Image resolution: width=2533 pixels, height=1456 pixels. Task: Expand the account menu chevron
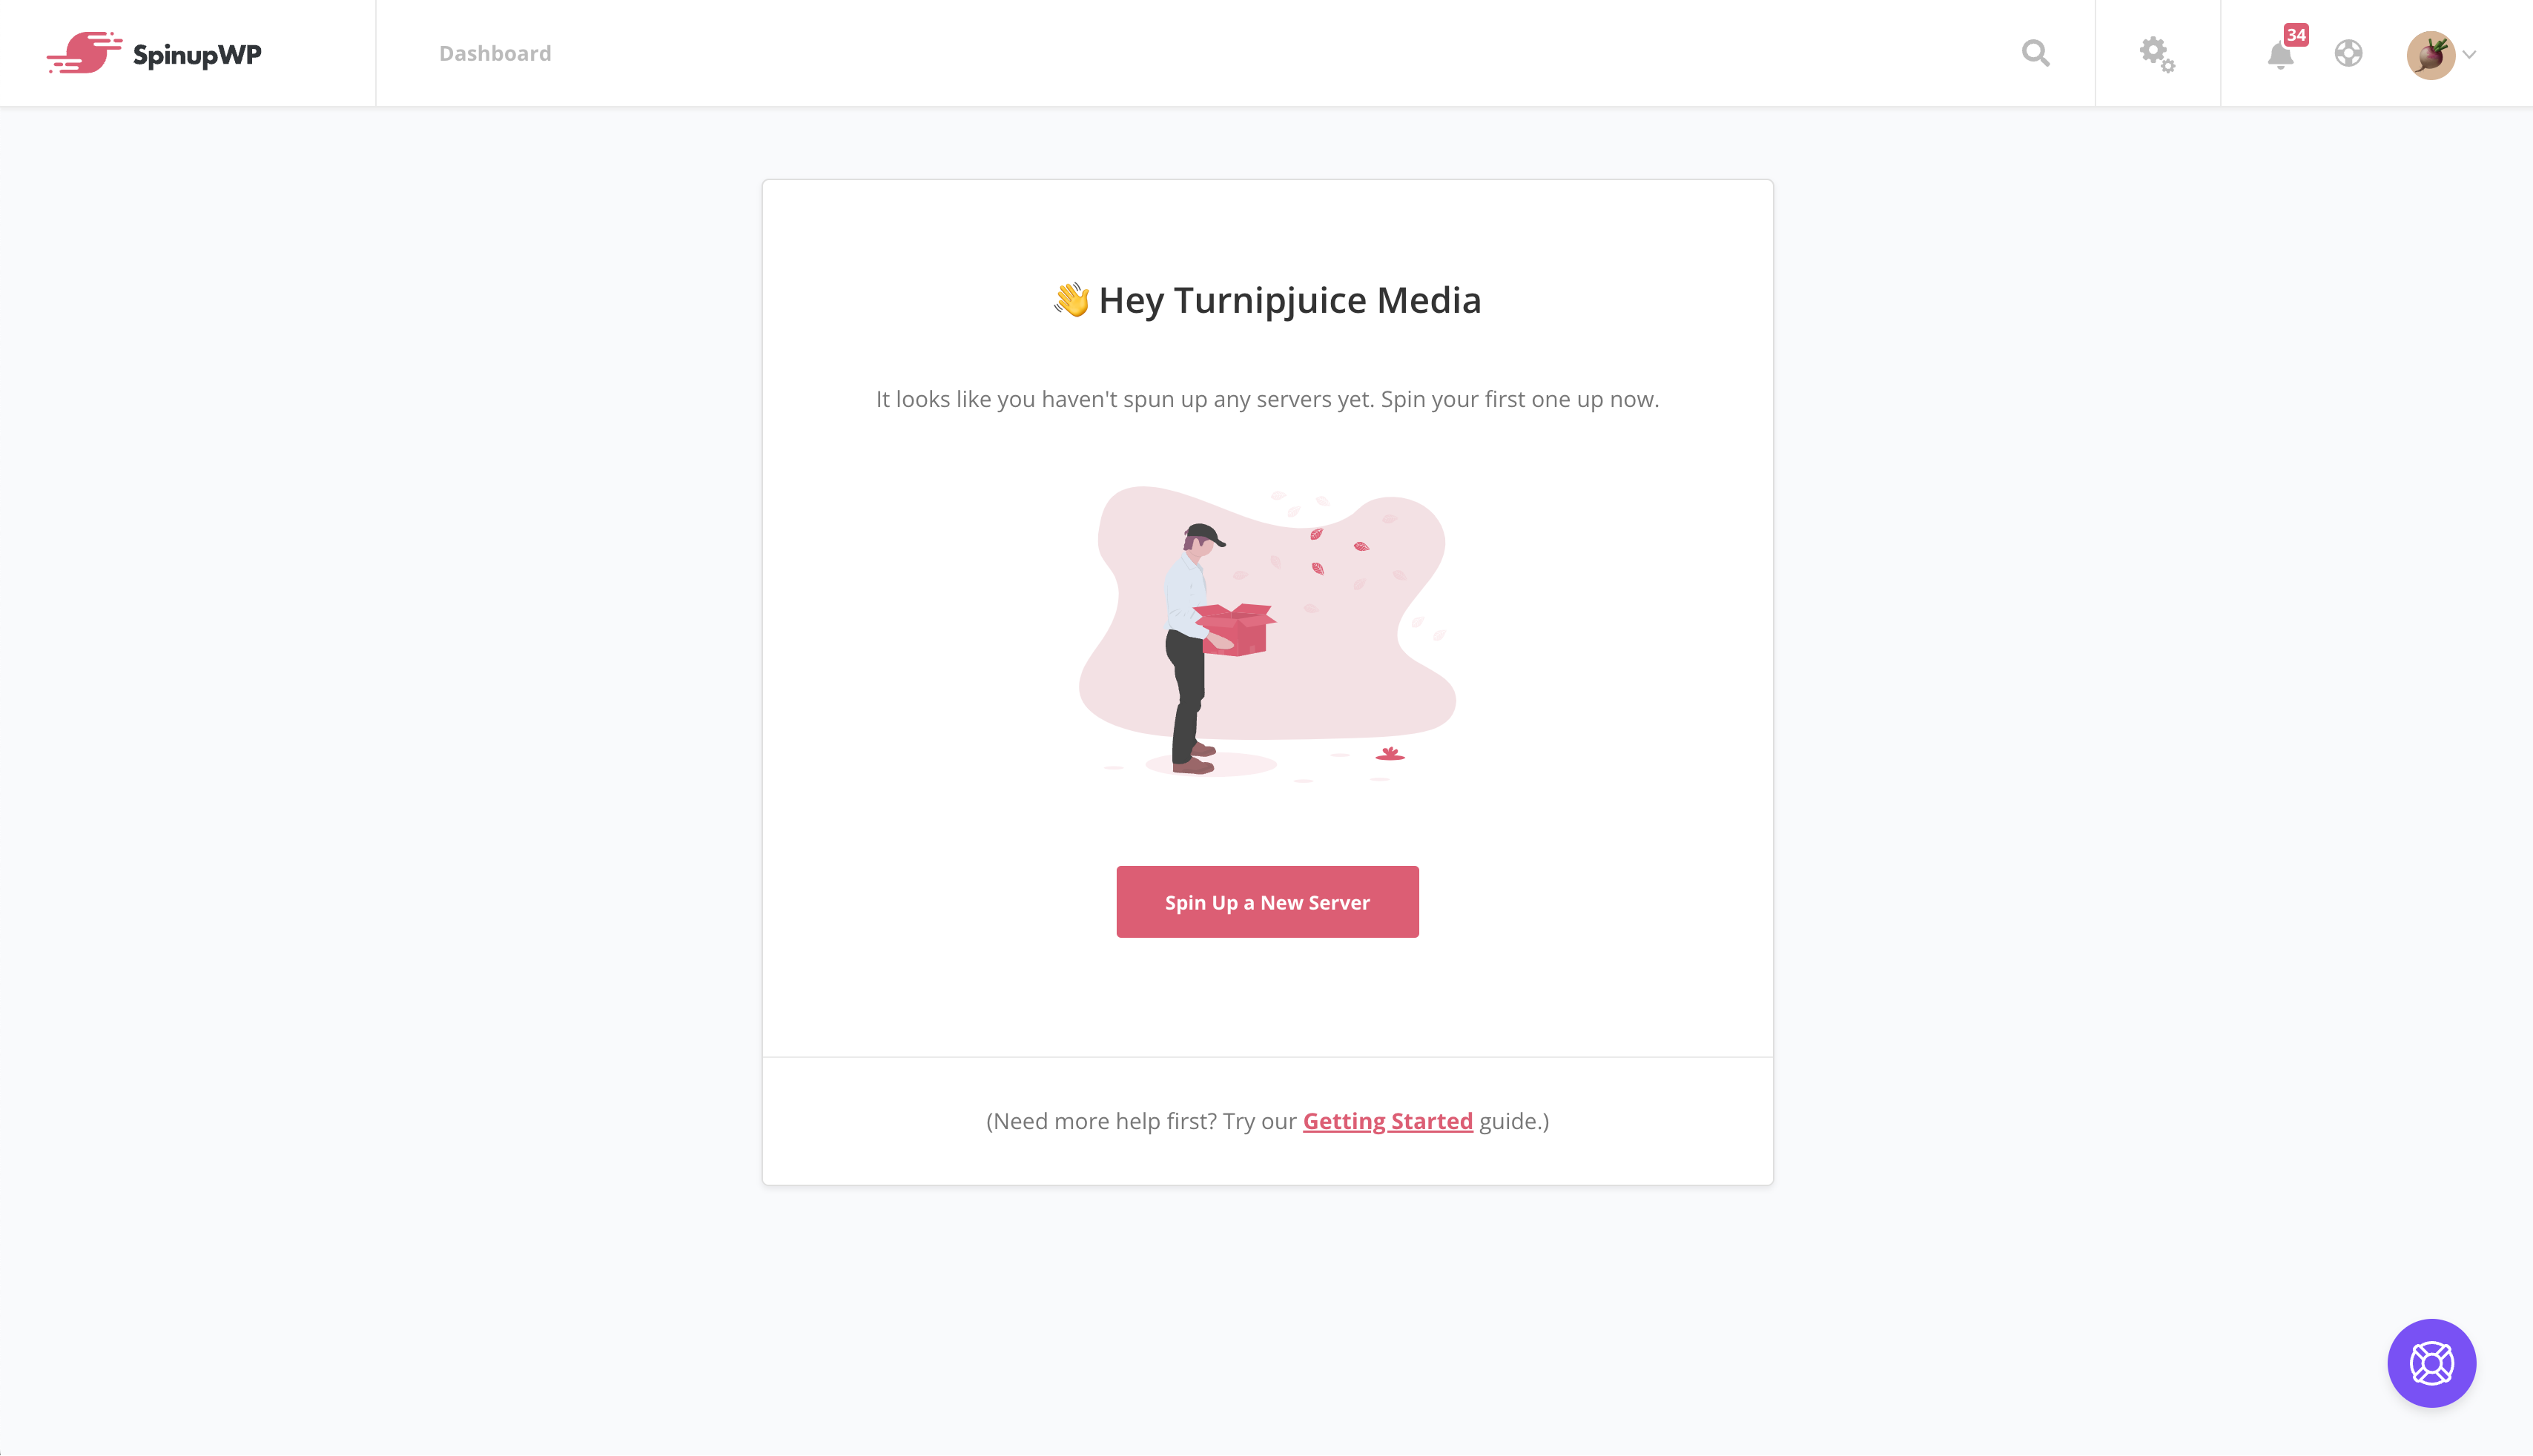click(2469, 55)
